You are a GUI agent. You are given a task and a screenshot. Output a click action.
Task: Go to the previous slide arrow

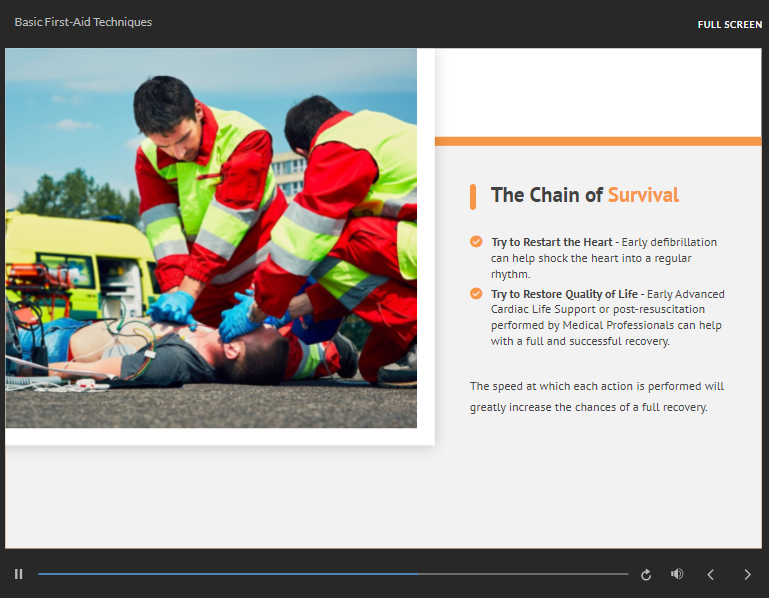pos(710,574)
